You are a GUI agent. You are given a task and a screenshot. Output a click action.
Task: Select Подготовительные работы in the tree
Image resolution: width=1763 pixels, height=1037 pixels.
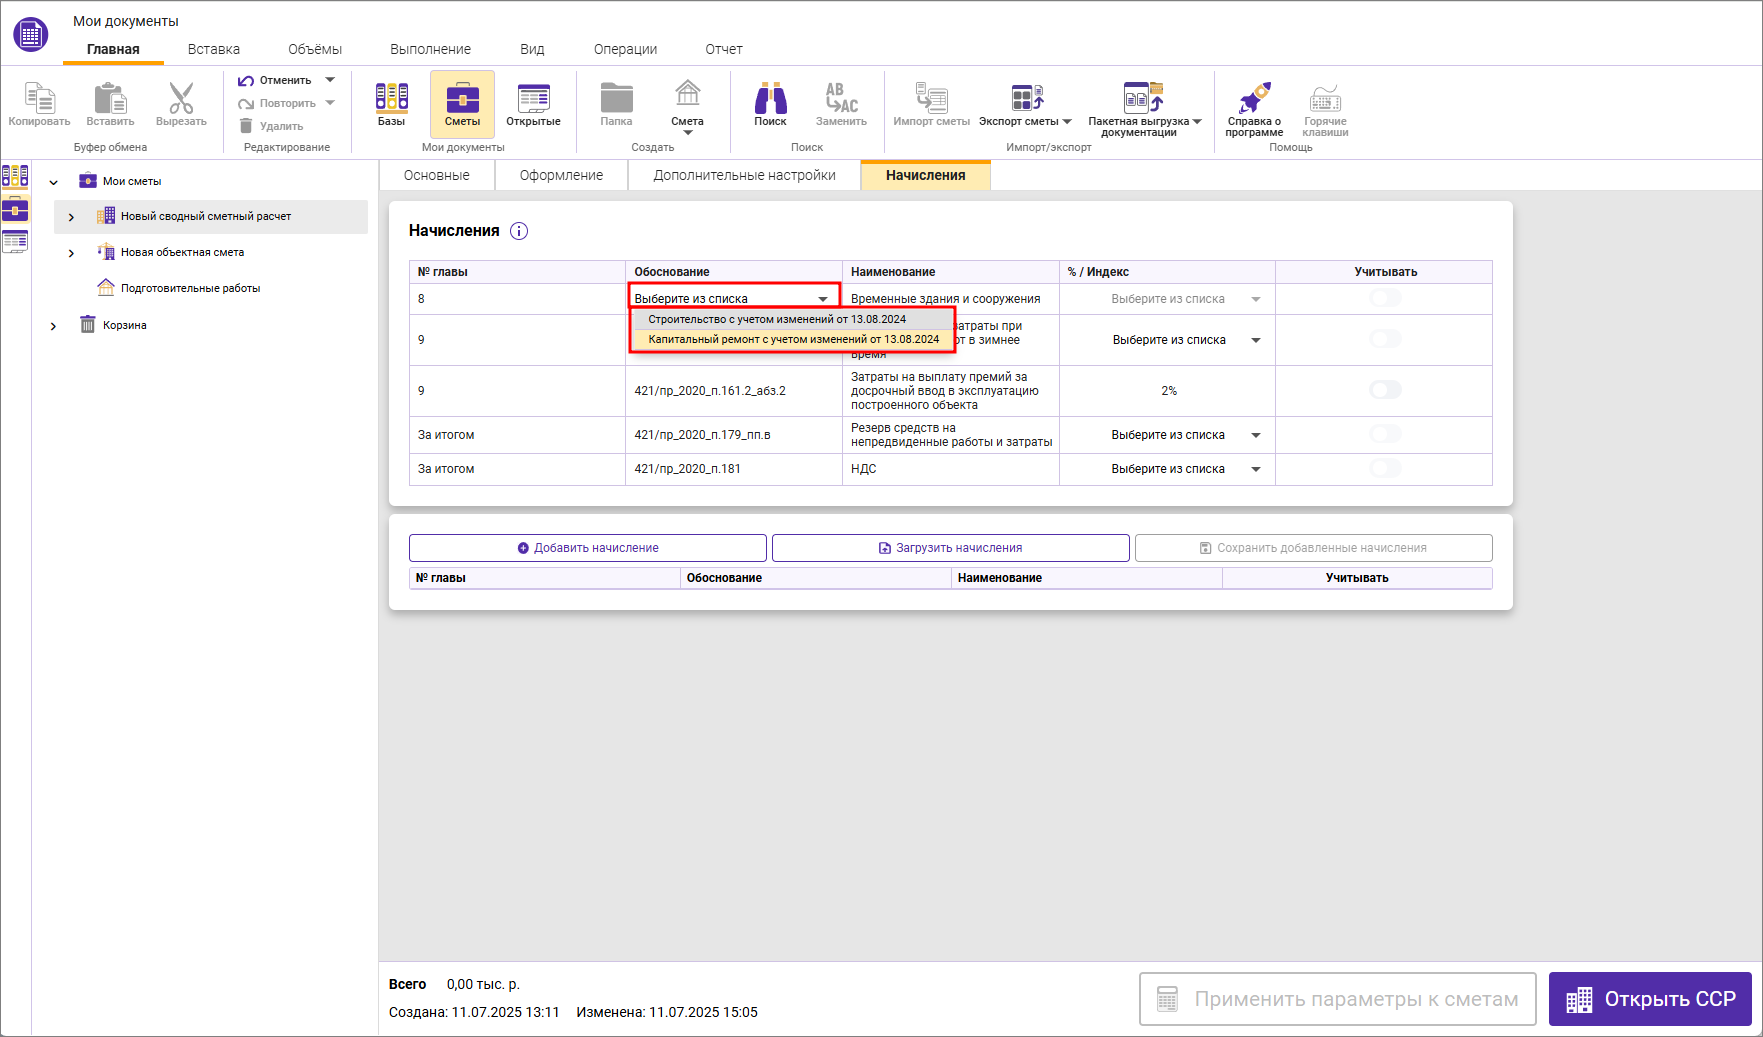[x=190, y=288]
